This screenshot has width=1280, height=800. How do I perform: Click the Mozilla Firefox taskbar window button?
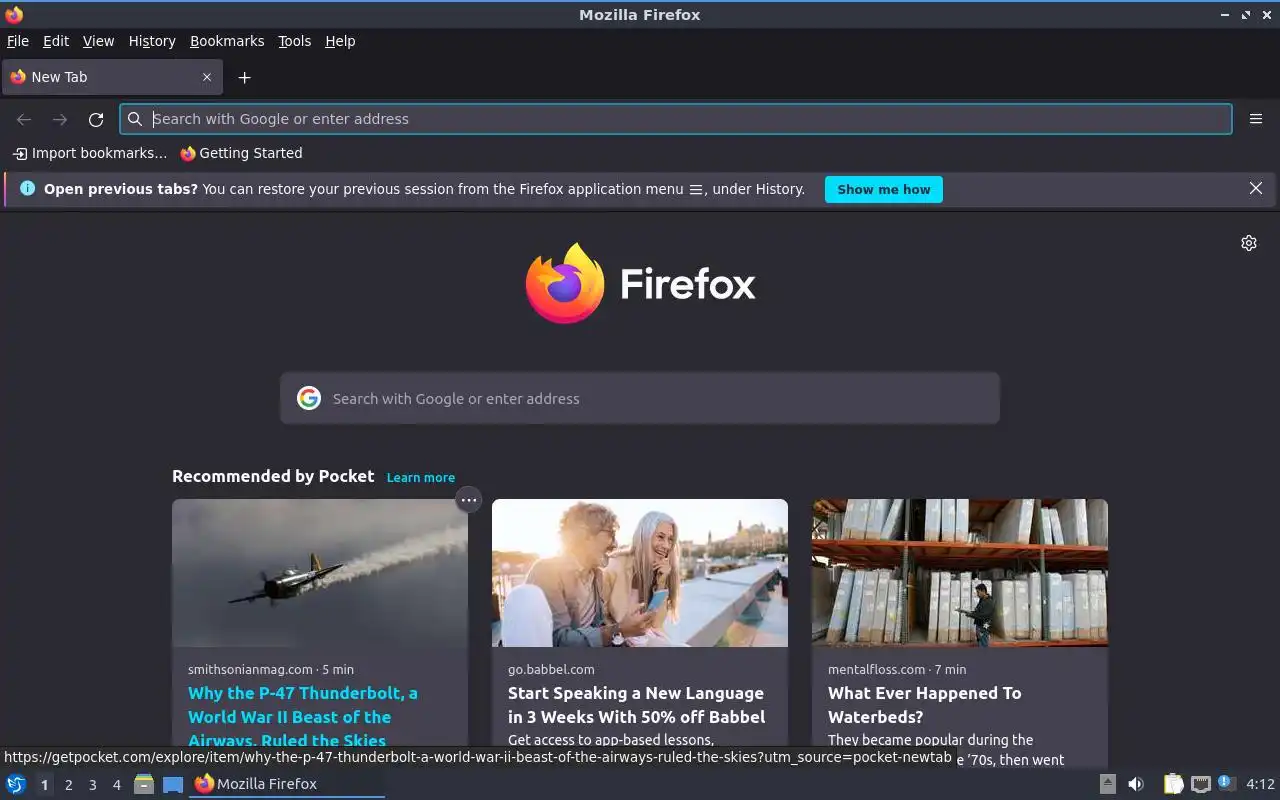pos(287,784)
